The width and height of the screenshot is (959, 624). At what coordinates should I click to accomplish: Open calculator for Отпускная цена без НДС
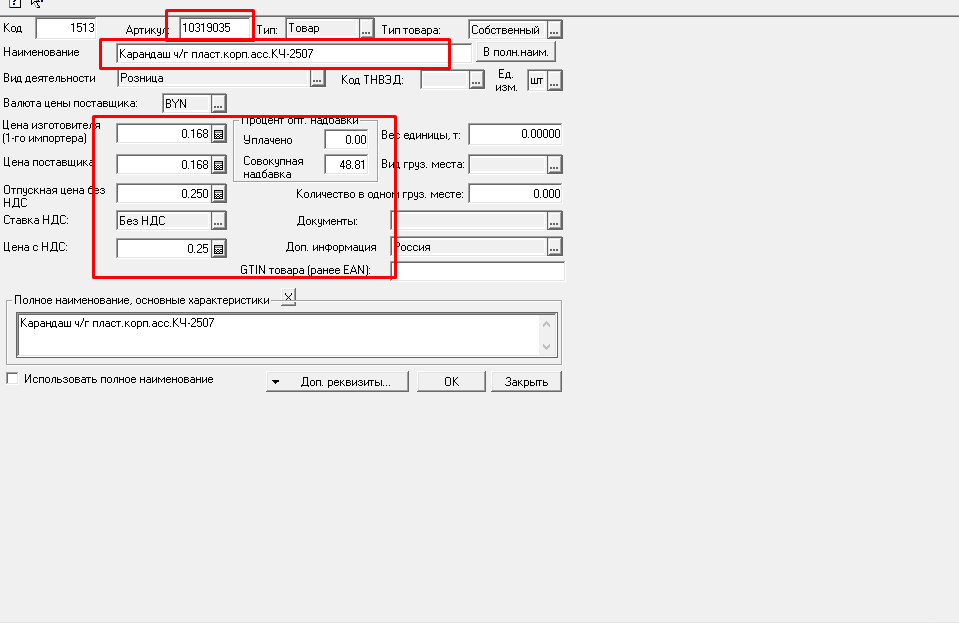click(x=218, y=194)
